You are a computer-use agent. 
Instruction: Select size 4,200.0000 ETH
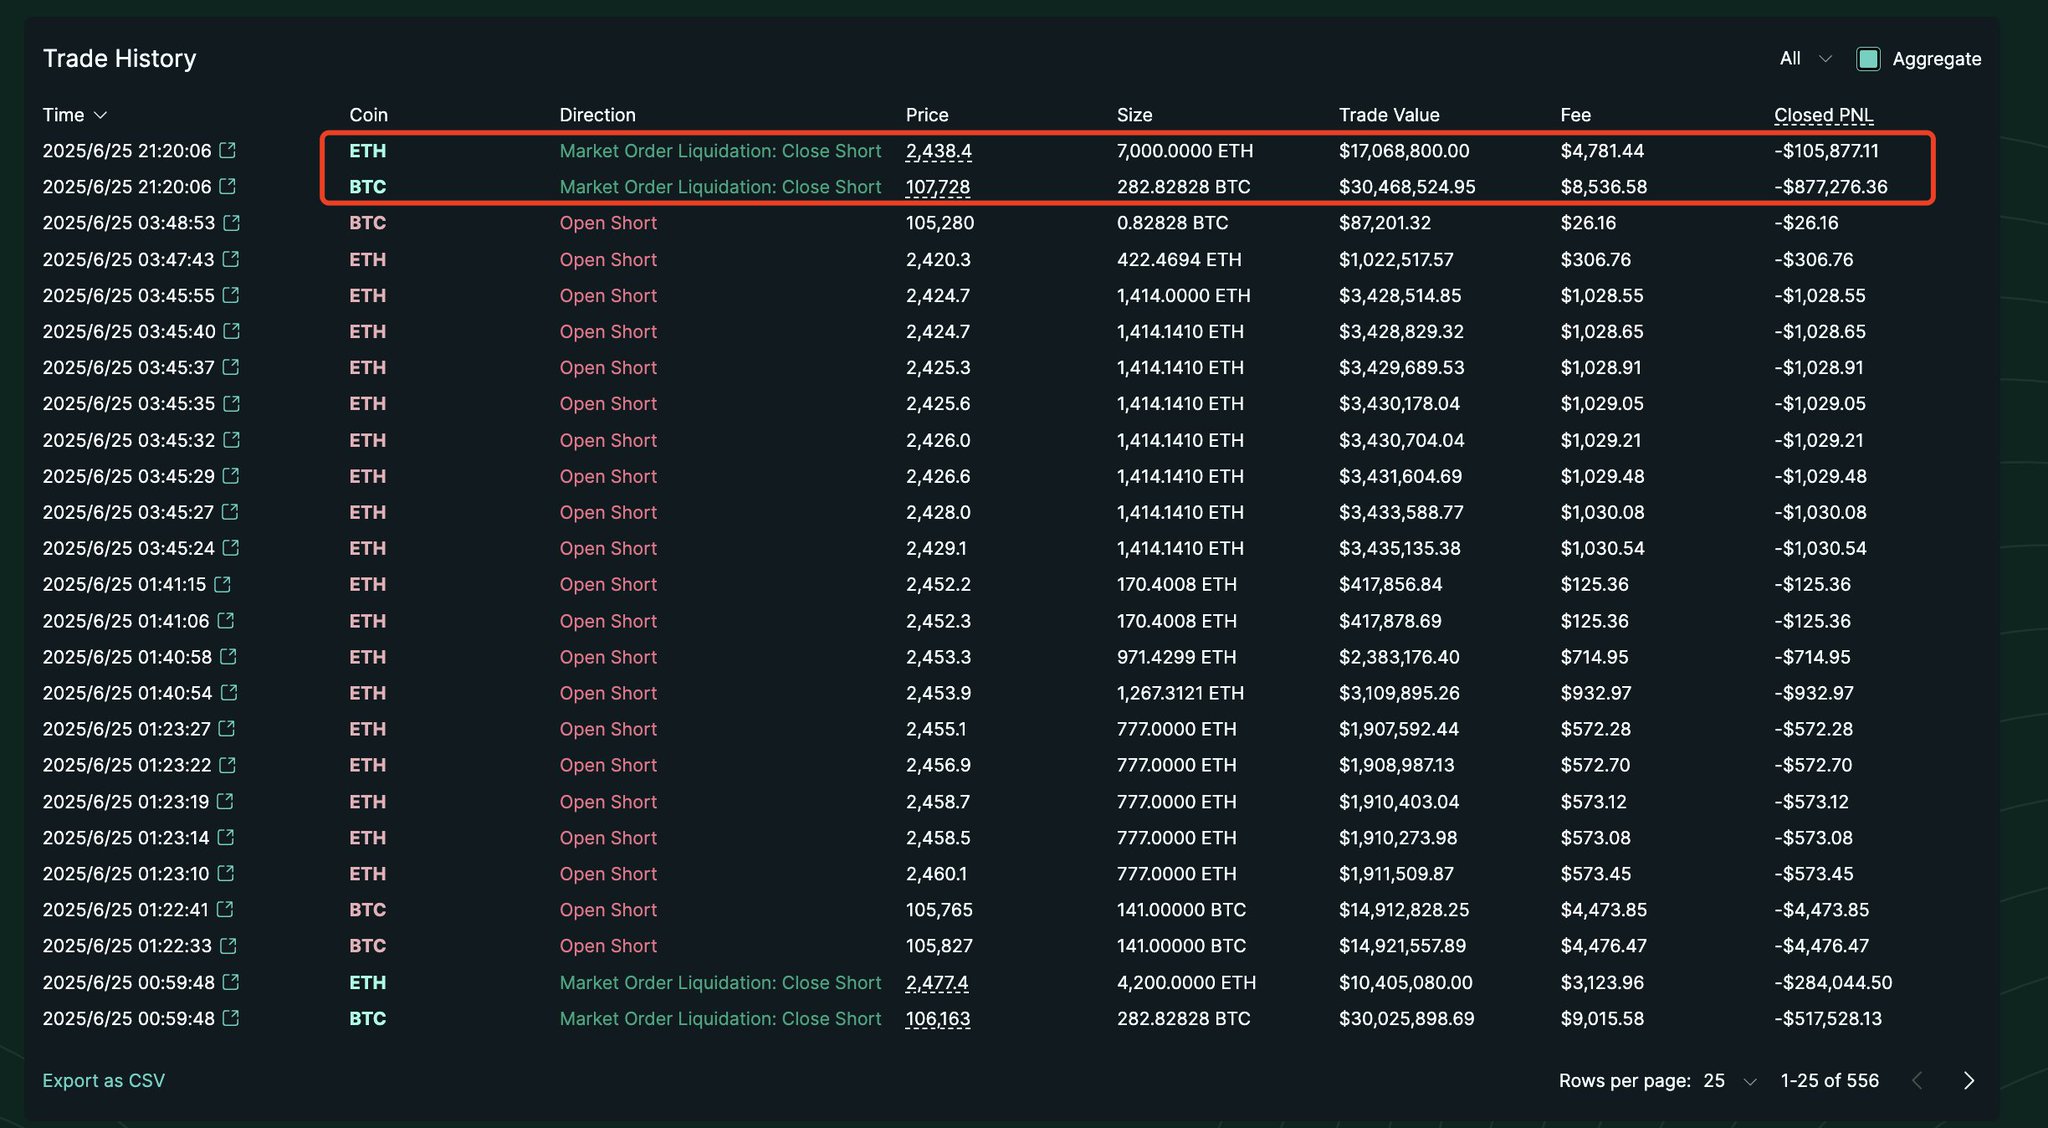(x=1186, y=983)
